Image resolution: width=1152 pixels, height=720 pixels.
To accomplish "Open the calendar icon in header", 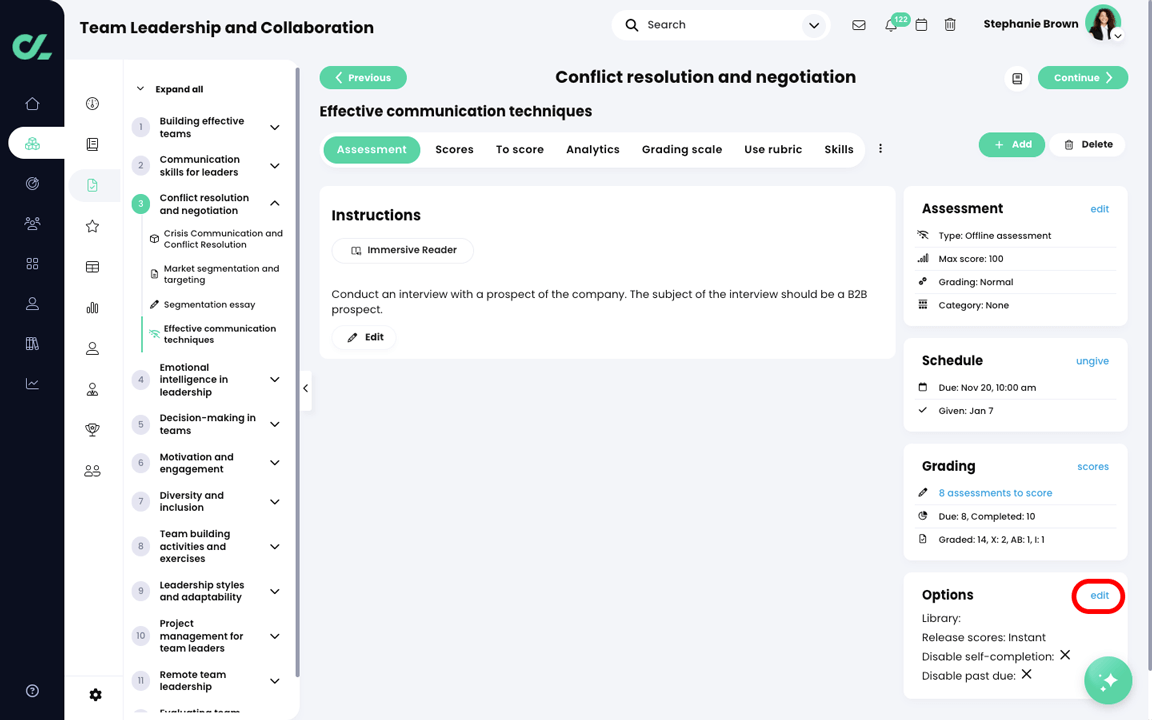I will click(921, 25).
